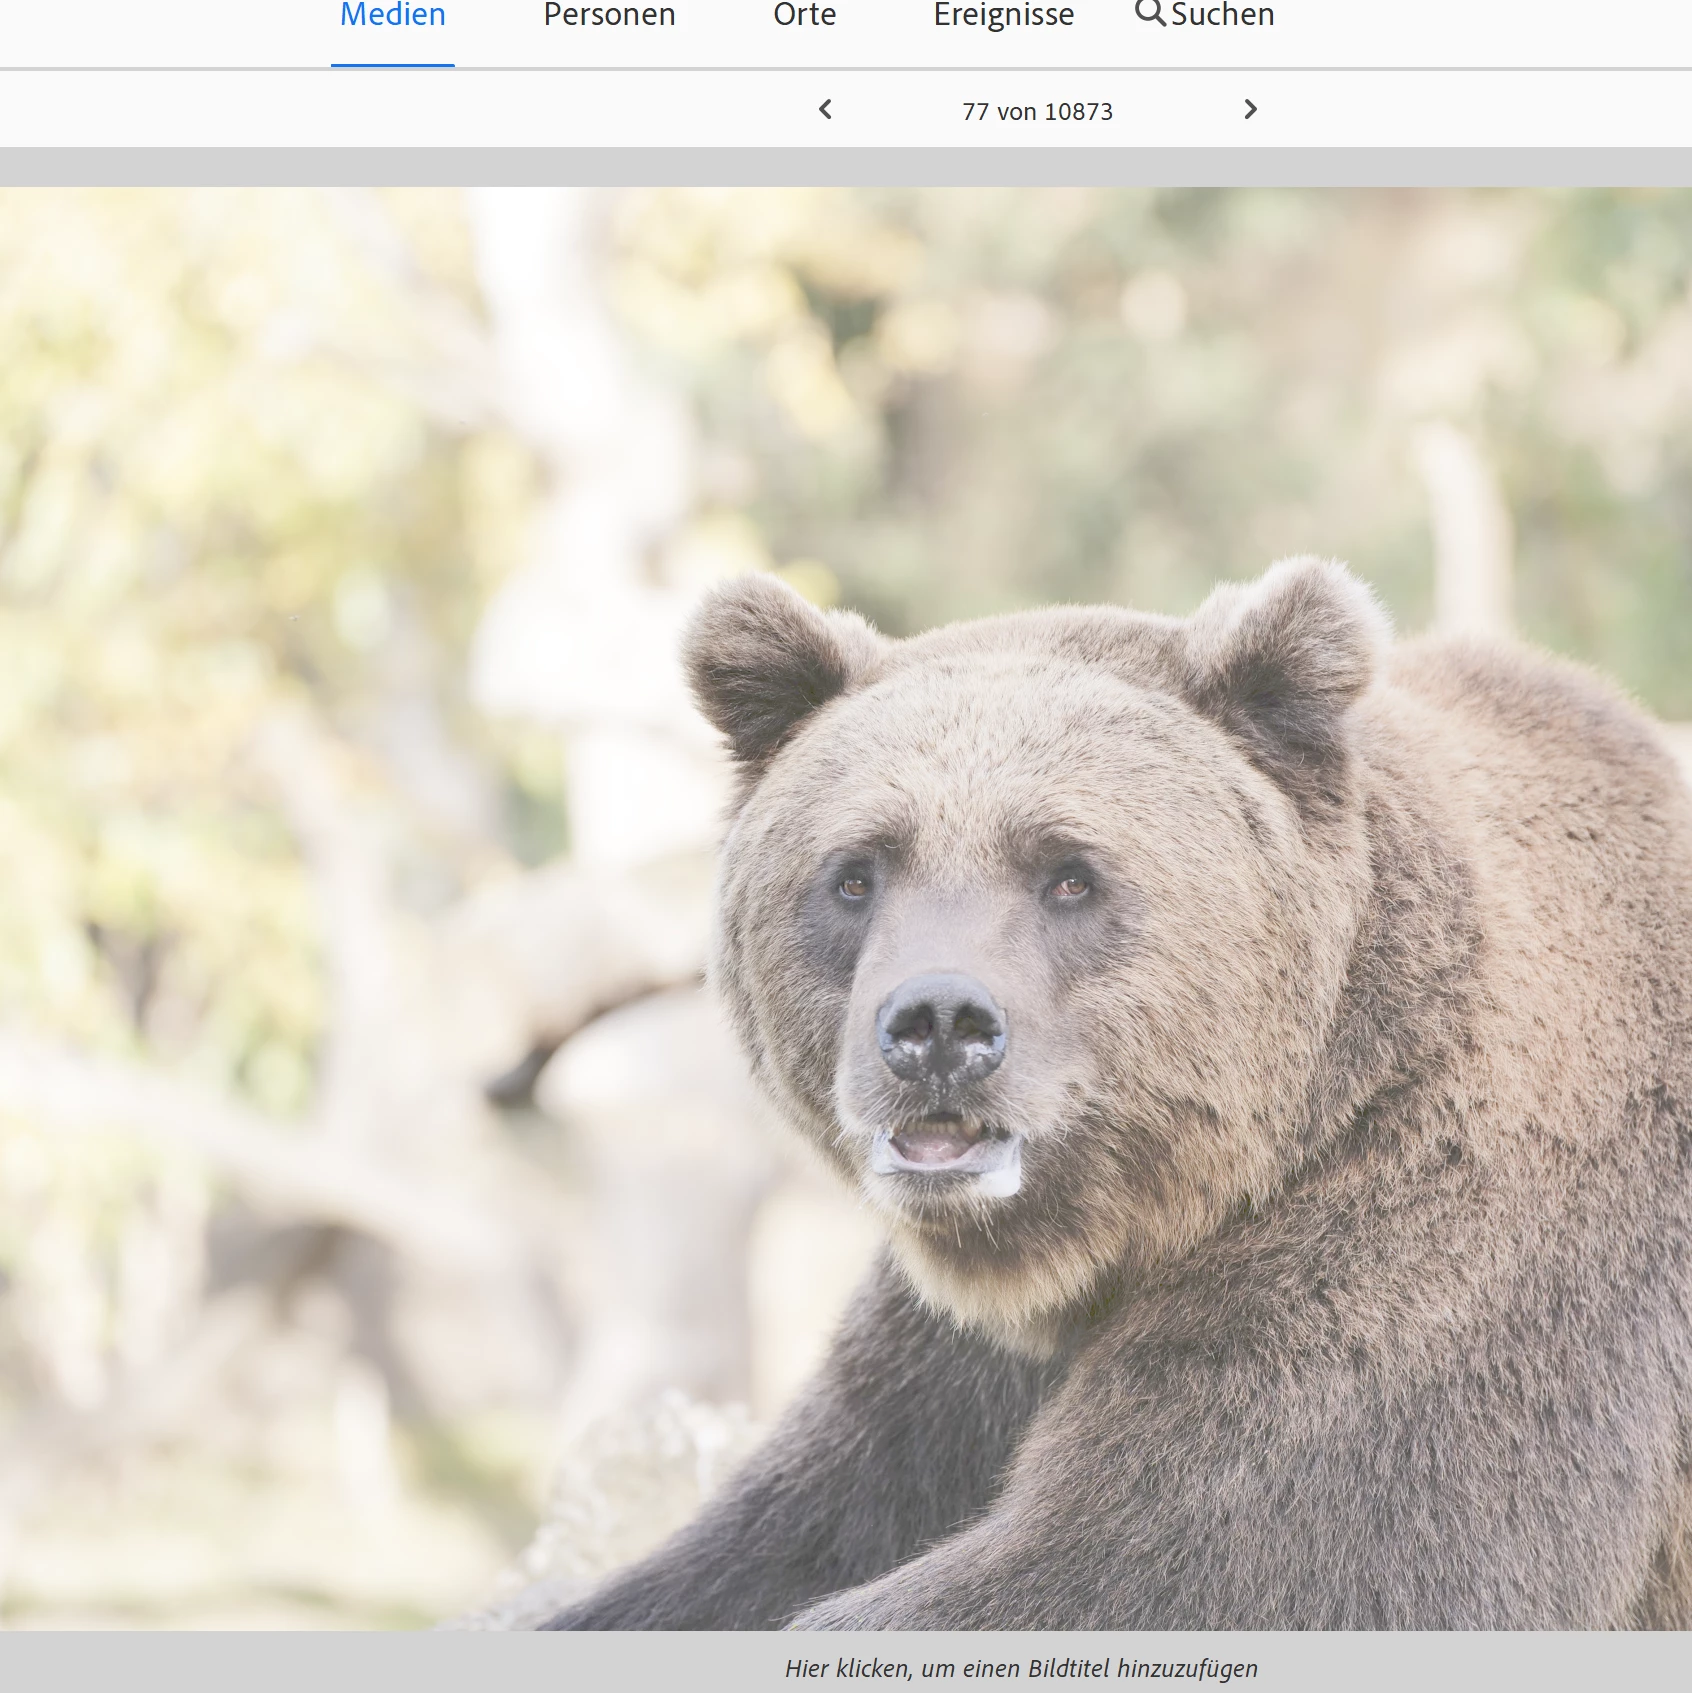
Task: Click the '77 von 10873' counter text
Action: (1038, 112)
